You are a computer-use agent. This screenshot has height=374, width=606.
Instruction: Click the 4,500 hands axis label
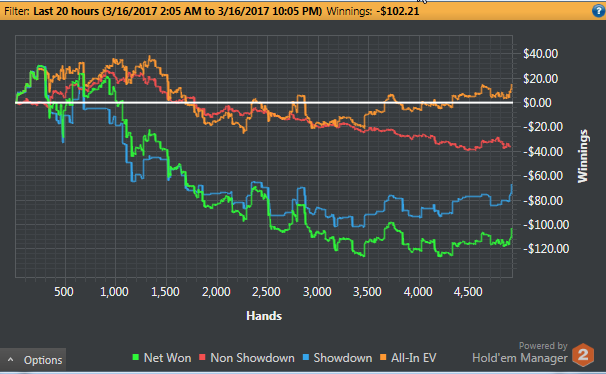point(468,292)
